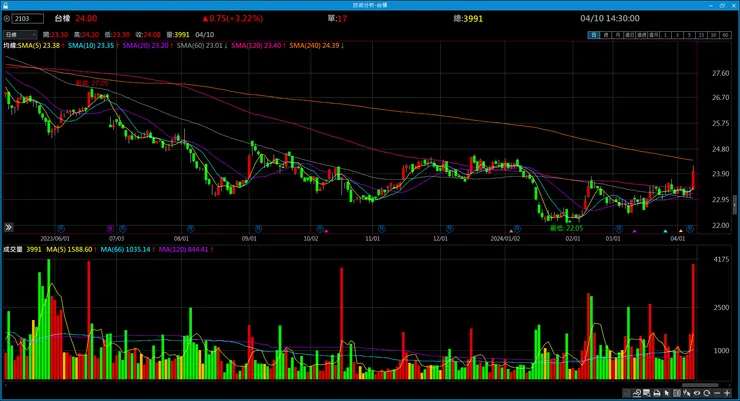
Task: Click the stock code input field 2103
Action: click(28, 18)
